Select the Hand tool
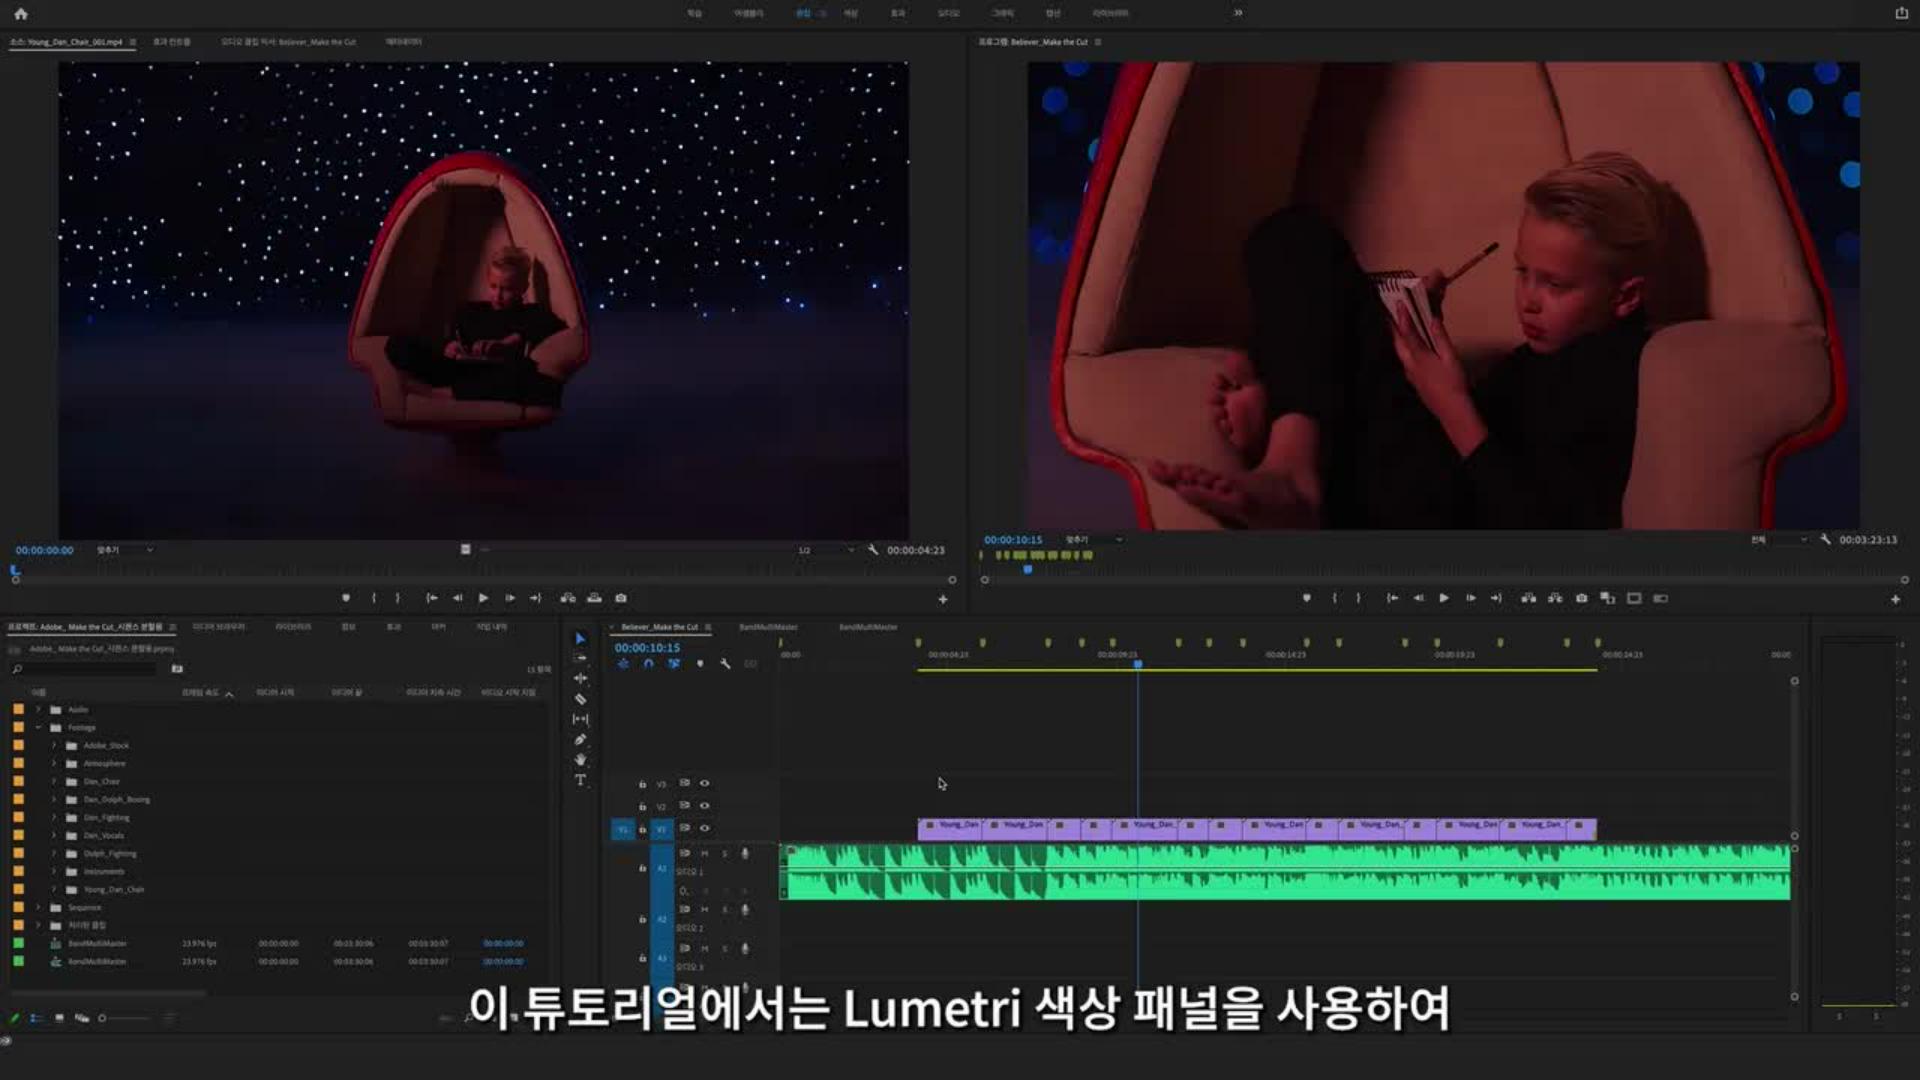 tap(580, 760)
